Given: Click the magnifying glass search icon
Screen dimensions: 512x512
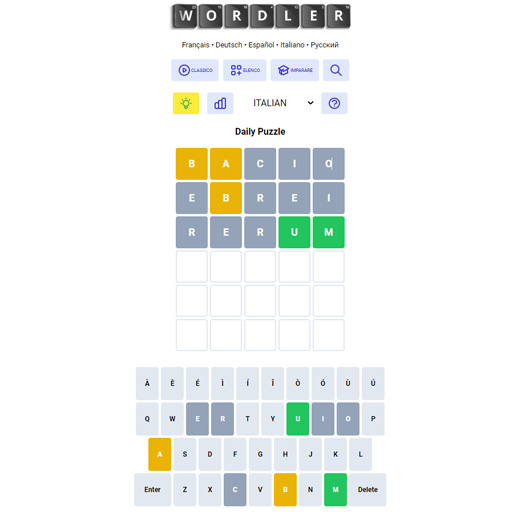Looking at the screenshot, I should pyautogui.click(x=336, y=70).
